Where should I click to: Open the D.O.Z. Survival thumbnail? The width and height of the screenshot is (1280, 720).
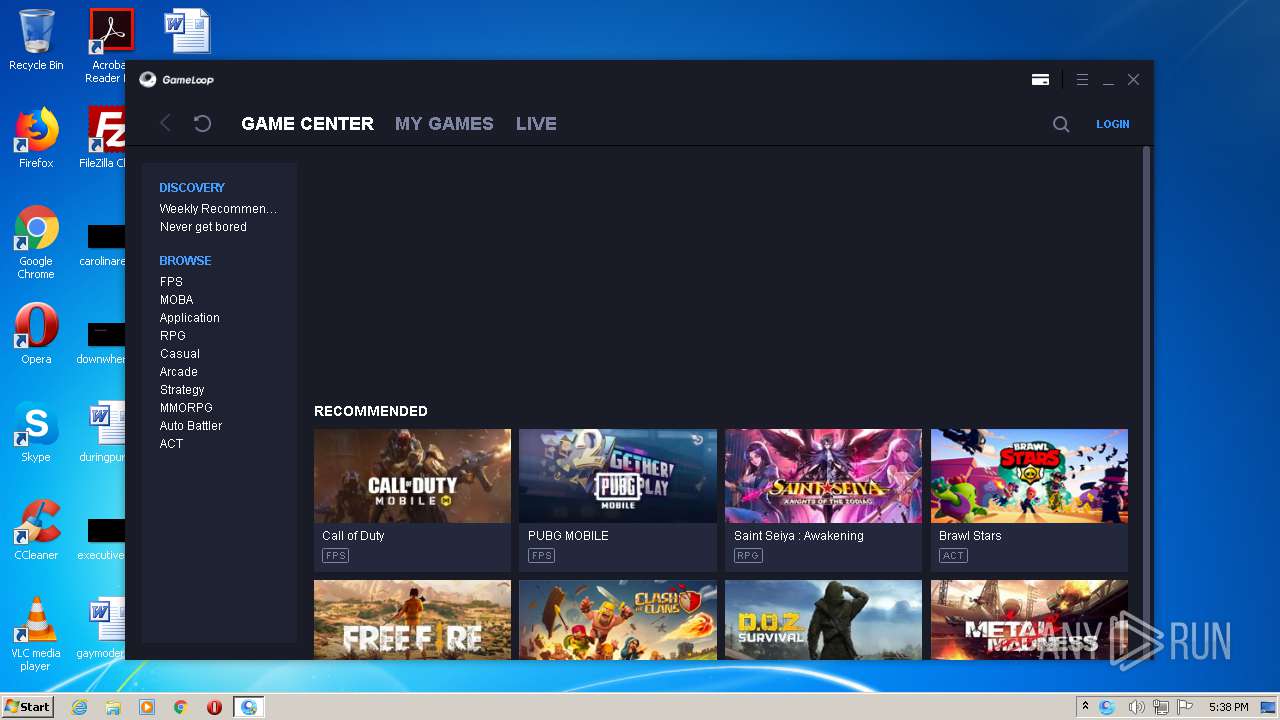(823, 620)
